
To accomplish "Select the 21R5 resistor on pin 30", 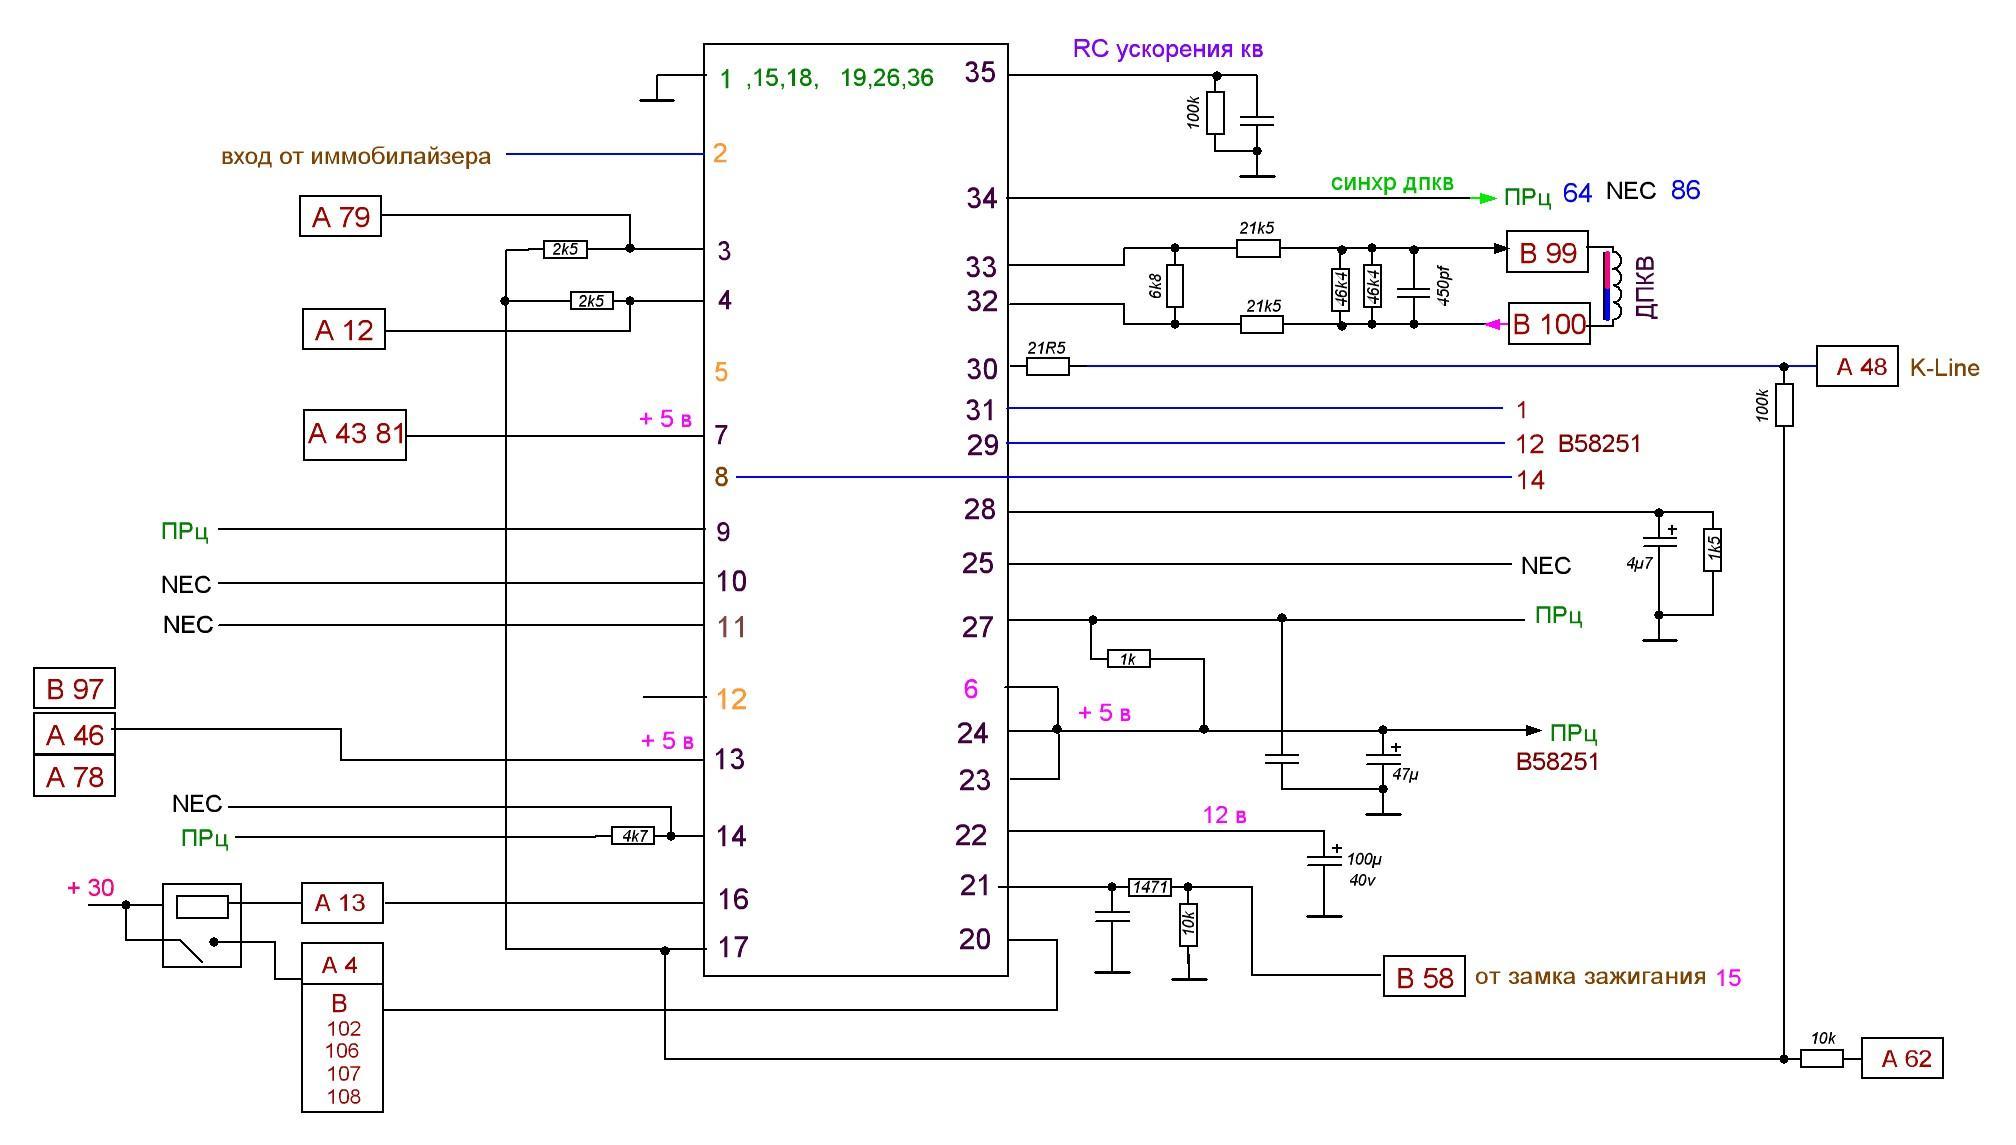I will click(x=1047, y=366).
